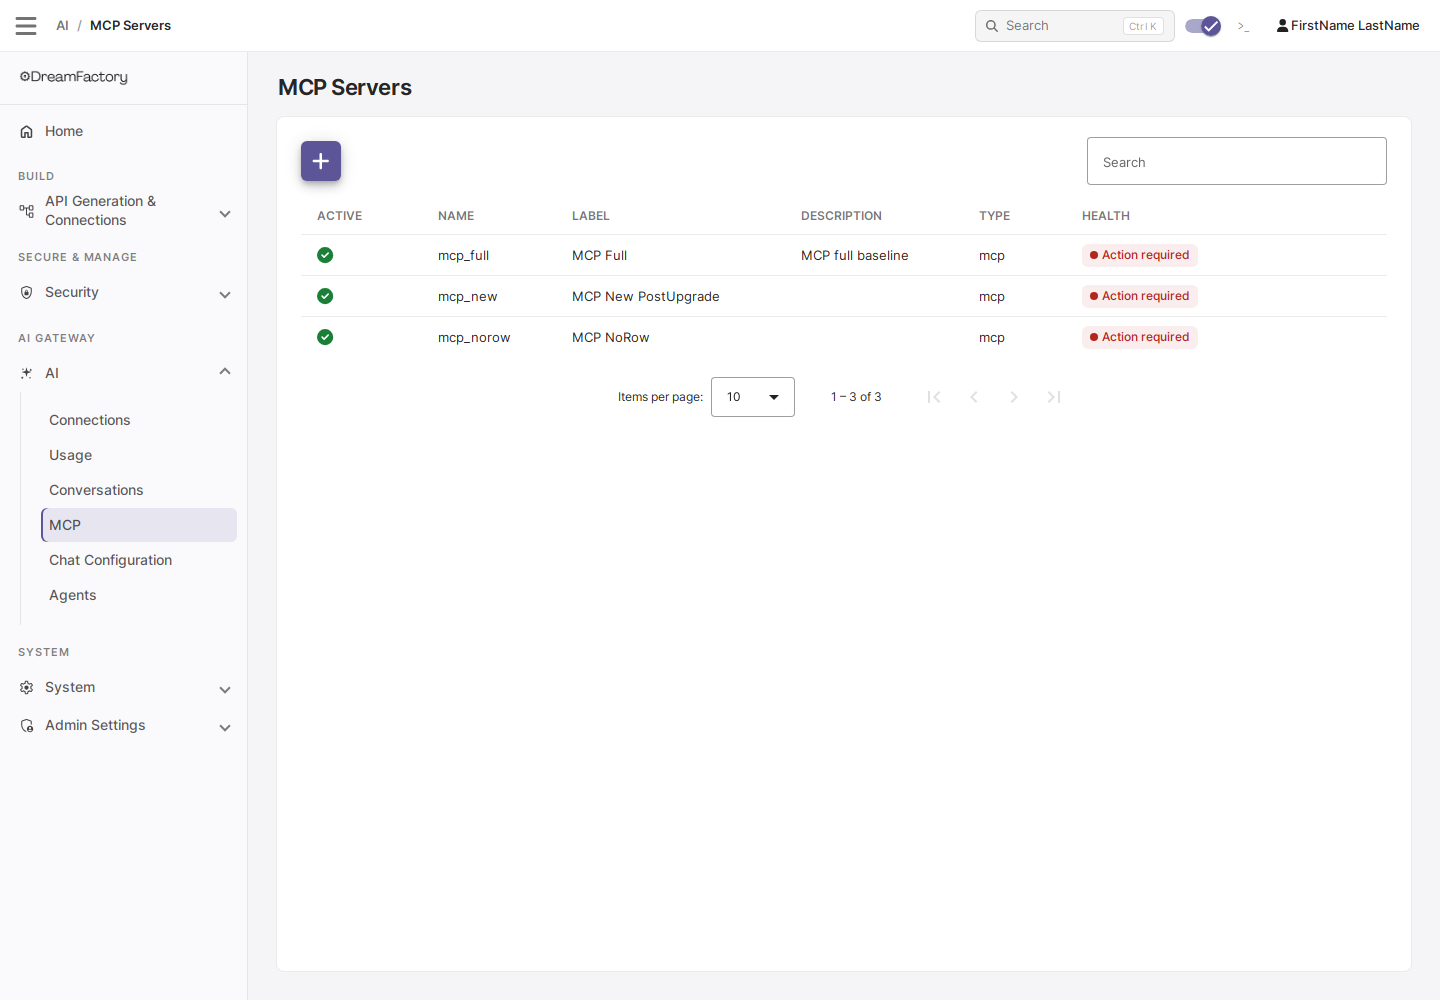1440x1000 pixels.
Task: Click the mcp_full name cell
Action: click(x=464, y=256)
